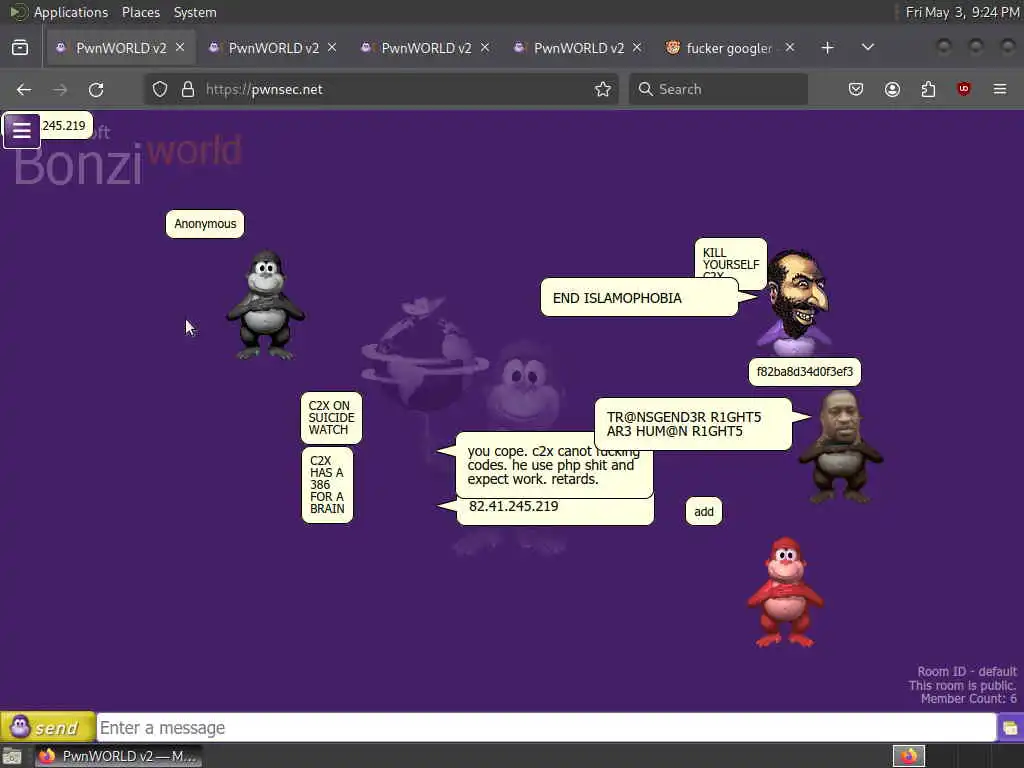The width and height of the screenshot is (1024, 768).
Task: Open the Firefox View tab-overview icon
Action: pyautogui.click(x=20, y=48)
